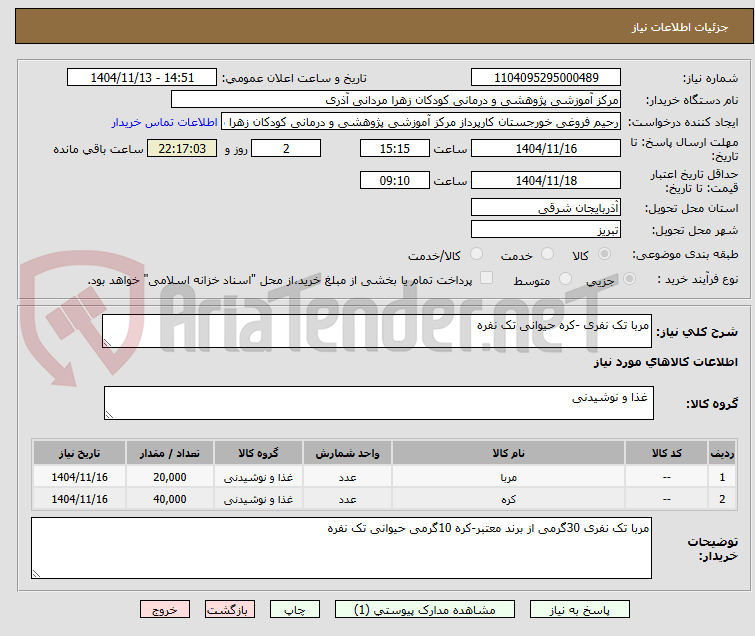Click the چاپ print button
755x636 pixels.
click(295, 610)
